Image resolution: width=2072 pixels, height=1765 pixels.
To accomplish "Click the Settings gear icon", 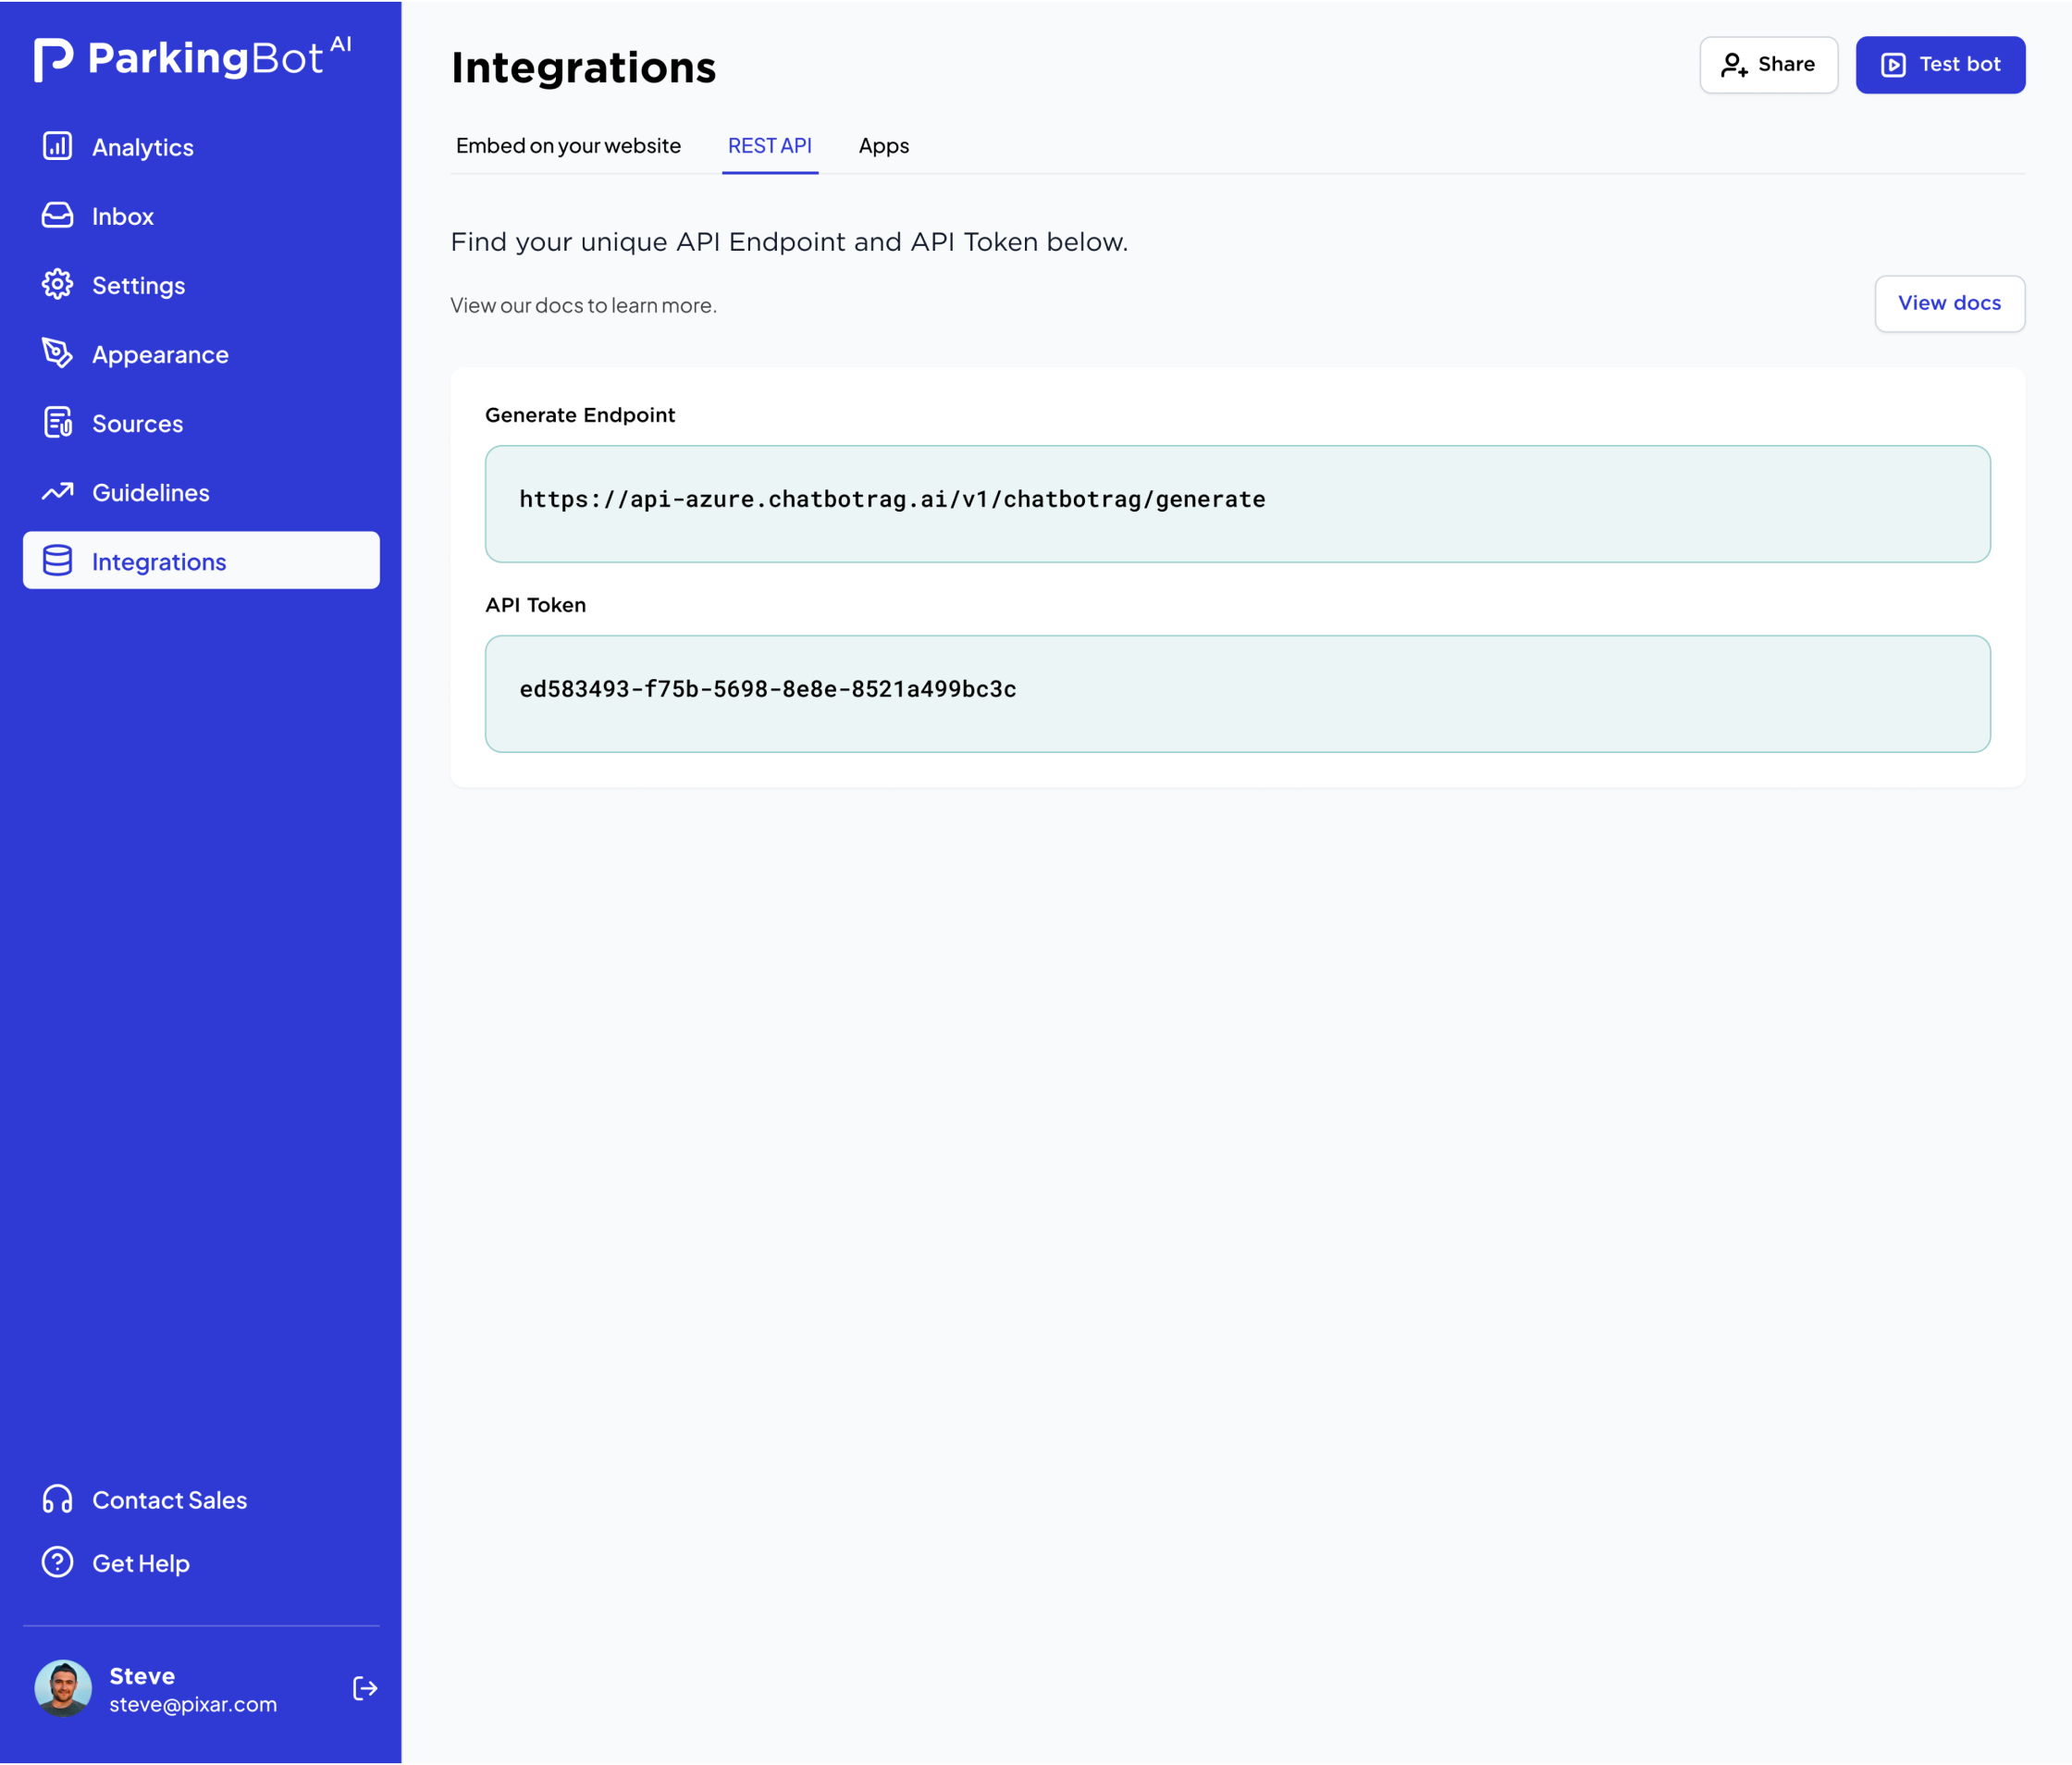I will [x=57, y=285].
